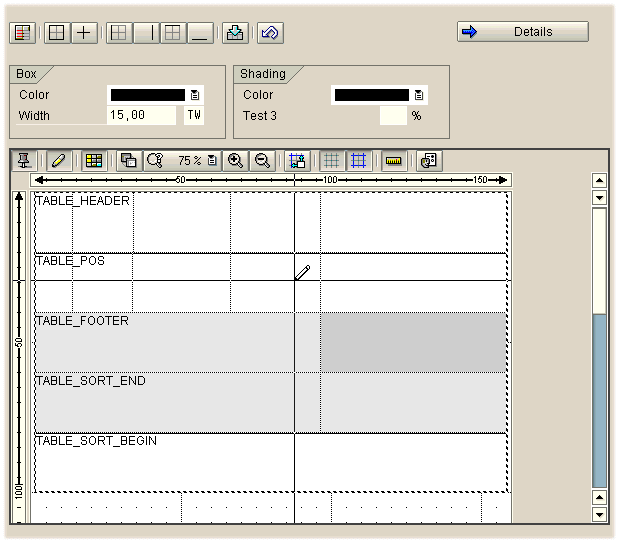
Task: Open the Shading color value picker
Action: [x=419, y=95]
